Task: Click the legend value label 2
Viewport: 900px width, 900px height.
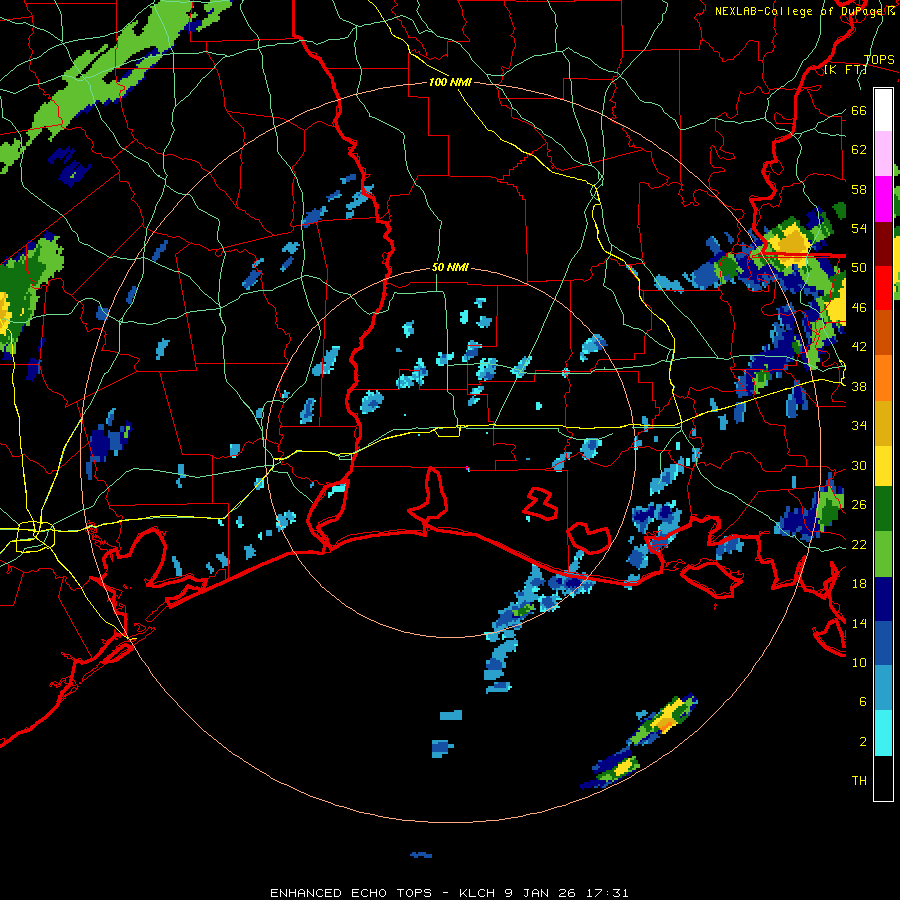Action: (863, 741)
